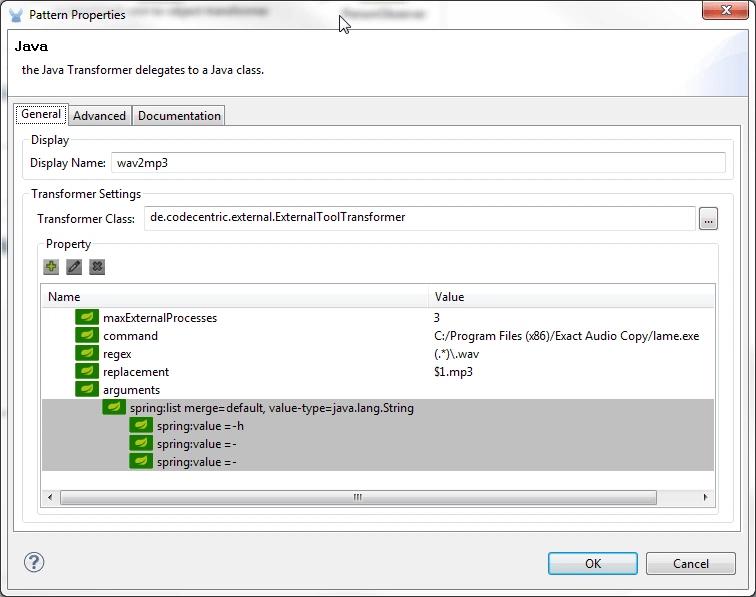Select the General tab

41,115
